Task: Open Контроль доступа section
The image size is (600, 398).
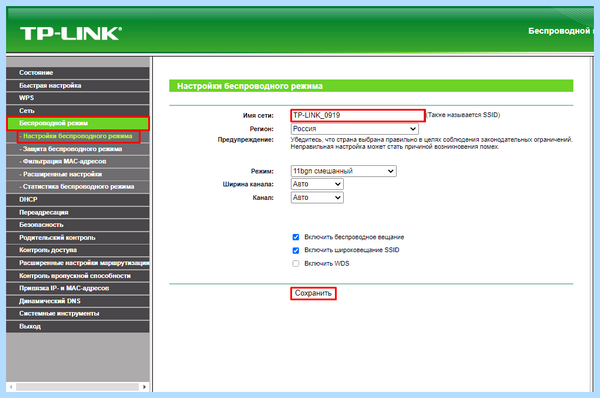Action: (x=78, y=250)
